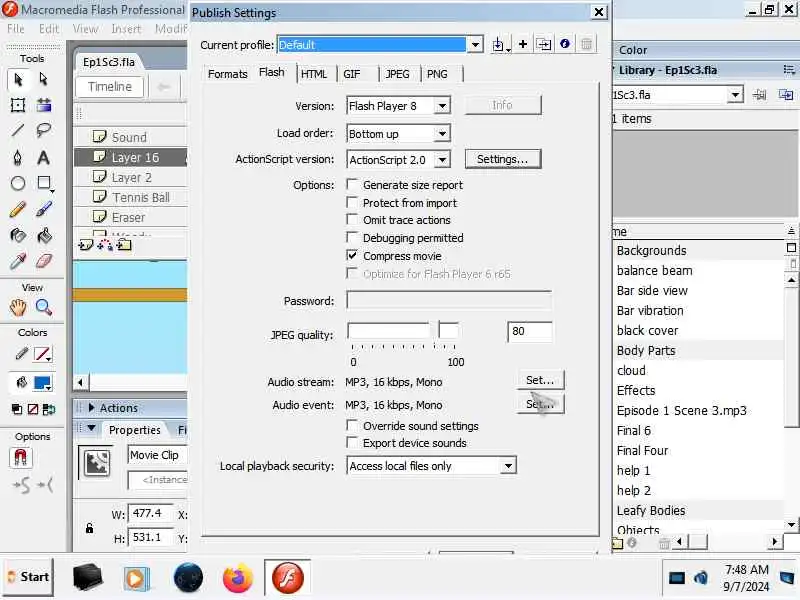The image size is (800, 600).
Task: Select the Brush tool
Action: pos(44,209)
